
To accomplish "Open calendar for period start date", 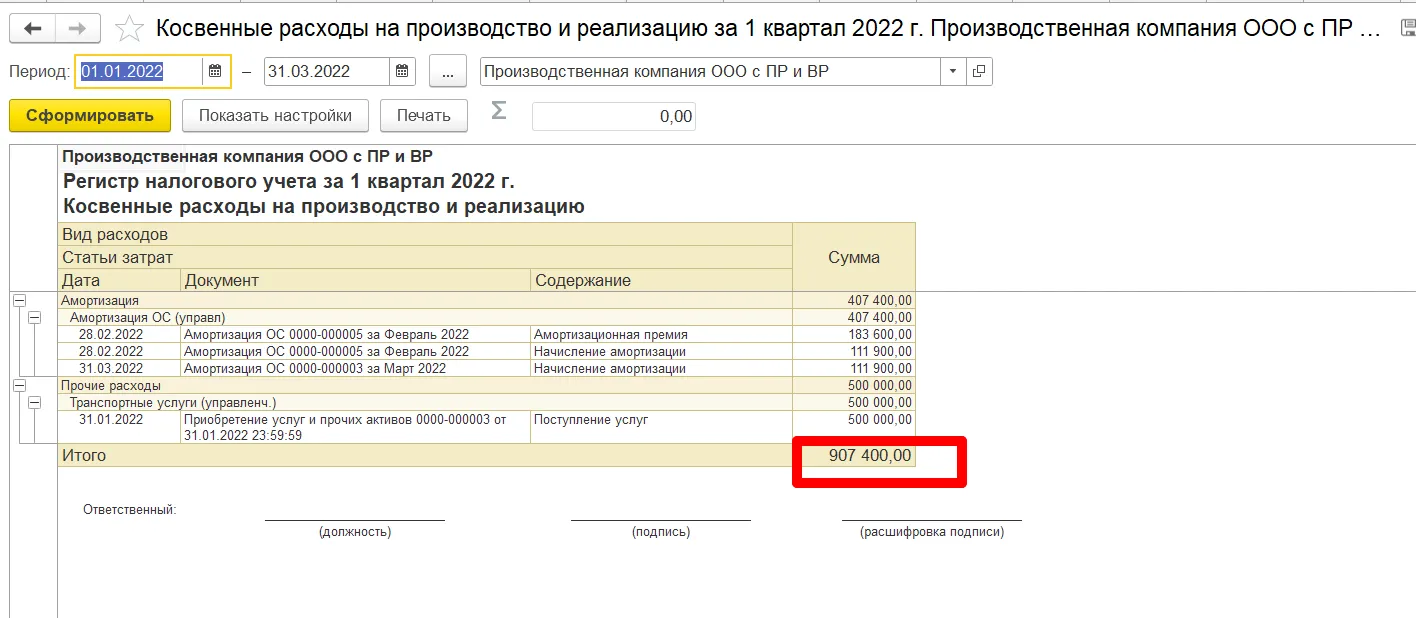I will pyautogui.click(x=215, y=72).
